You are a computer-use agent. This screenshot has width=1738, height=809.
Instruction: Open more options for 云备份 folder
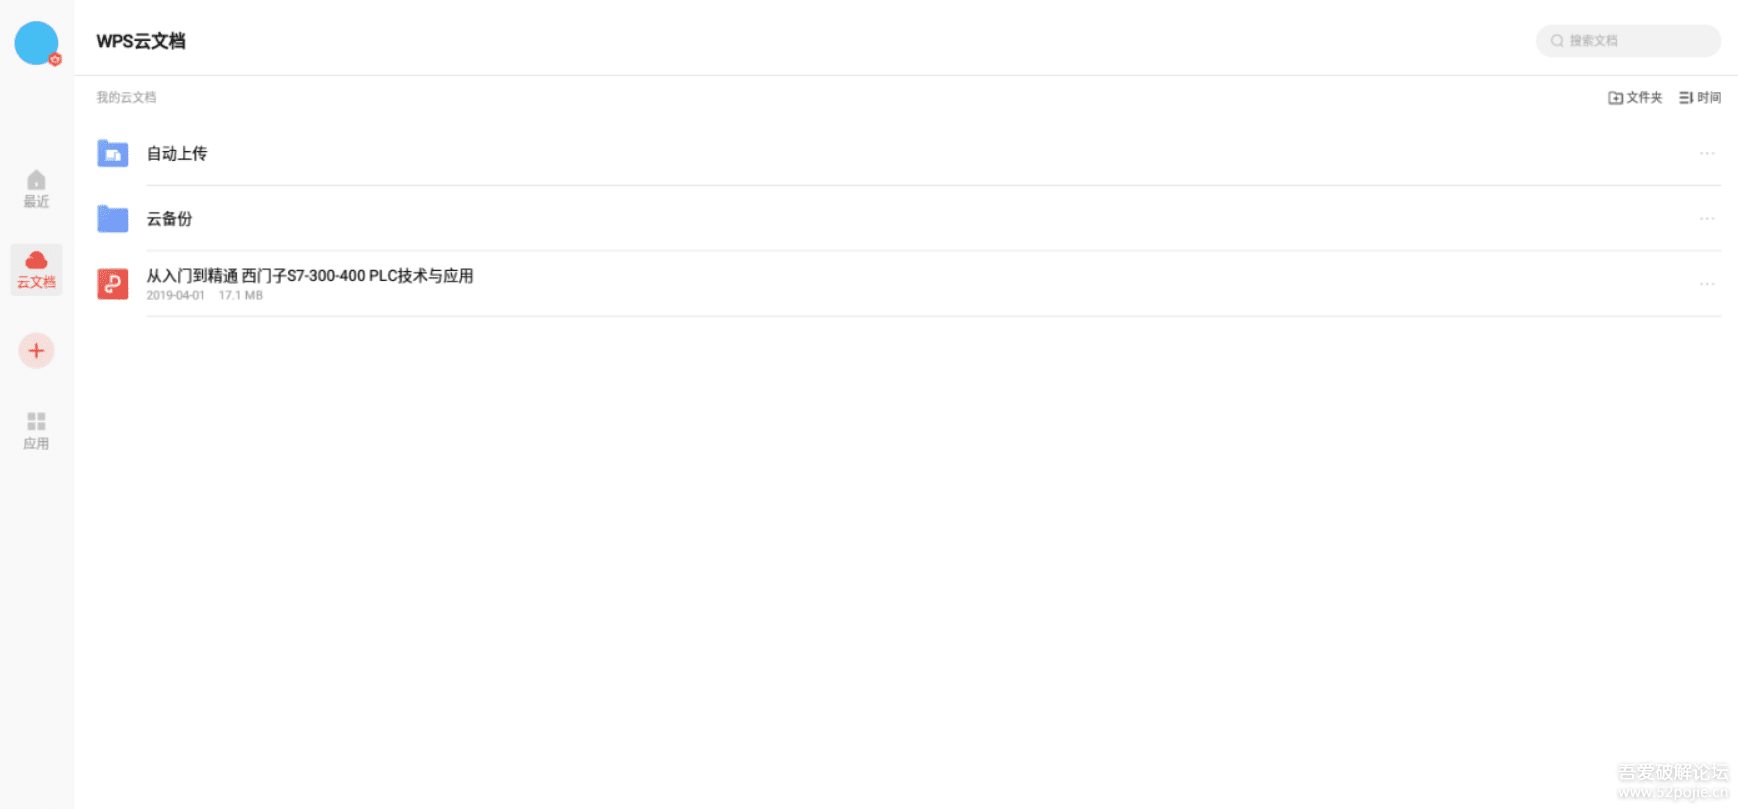(x=1706, y=219)
